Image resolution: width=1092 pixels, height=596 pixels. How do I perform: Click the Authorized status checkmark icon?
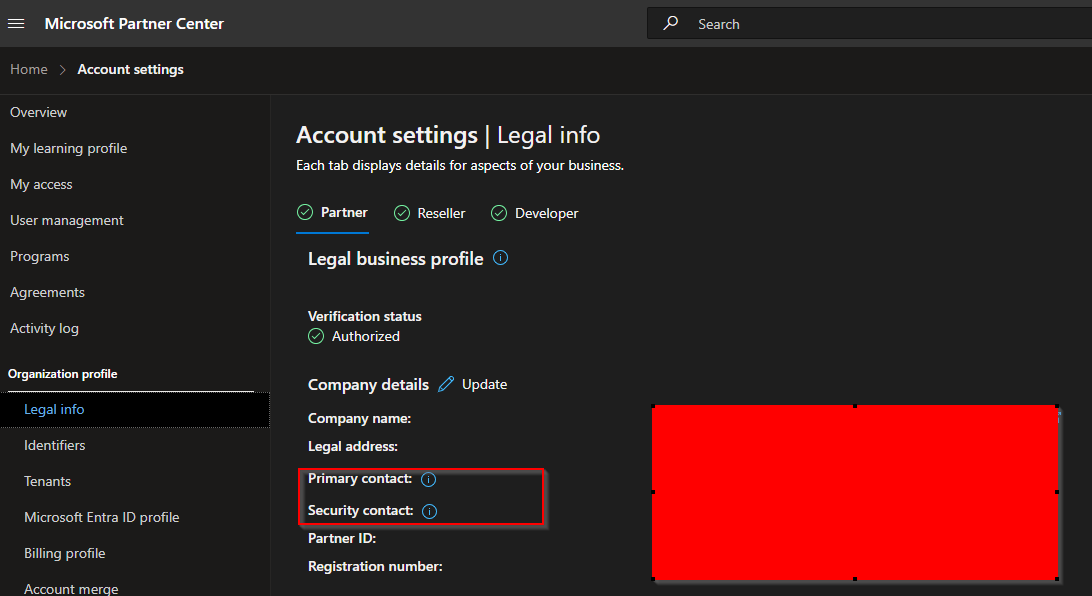[316, 336]
